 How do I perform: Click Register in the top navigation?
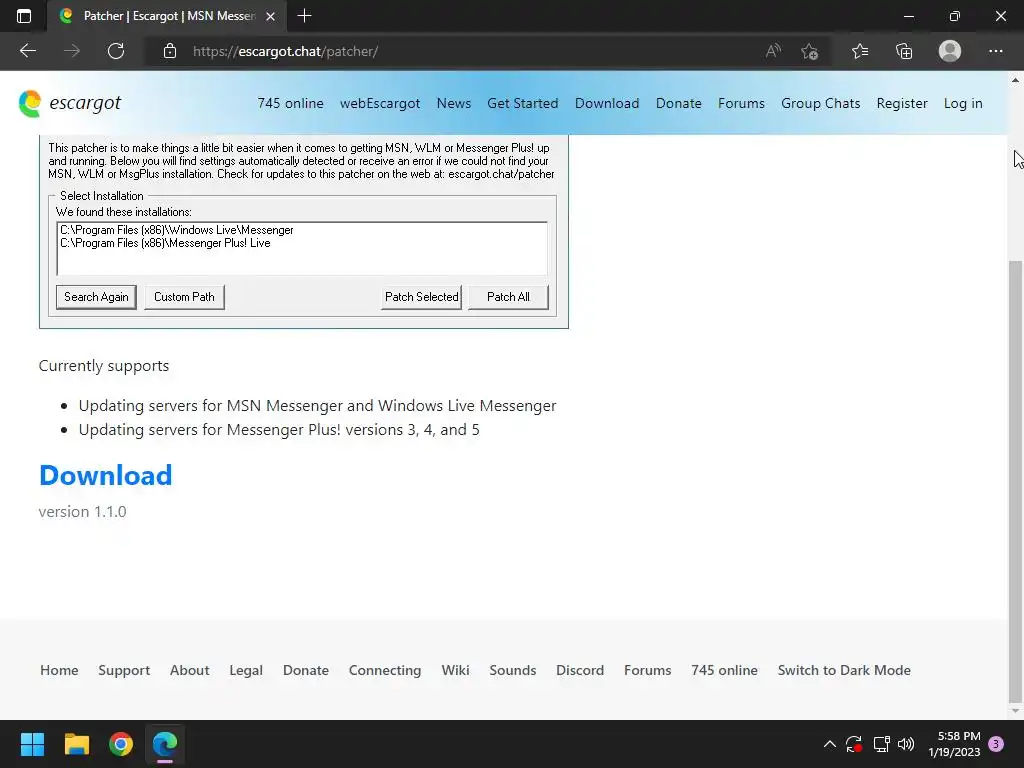(902, 103)
